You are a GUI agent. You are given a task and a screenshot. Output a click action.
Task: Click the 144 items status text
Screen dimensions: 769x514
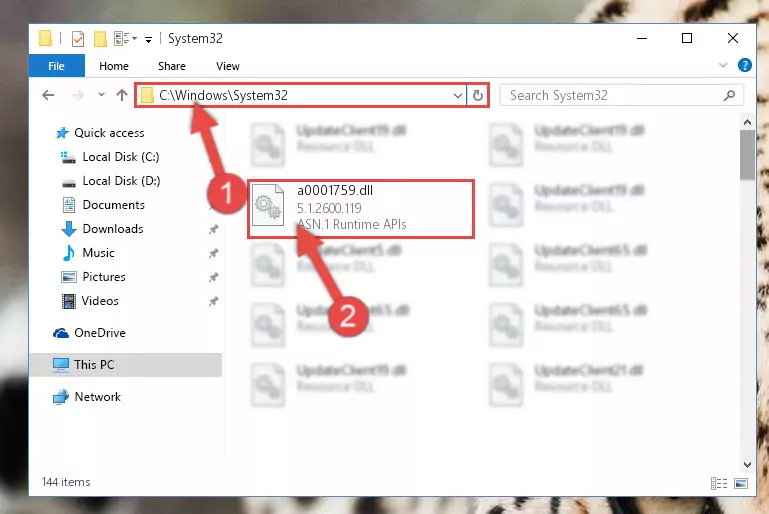pyautogui.click(x=66, y=482)
